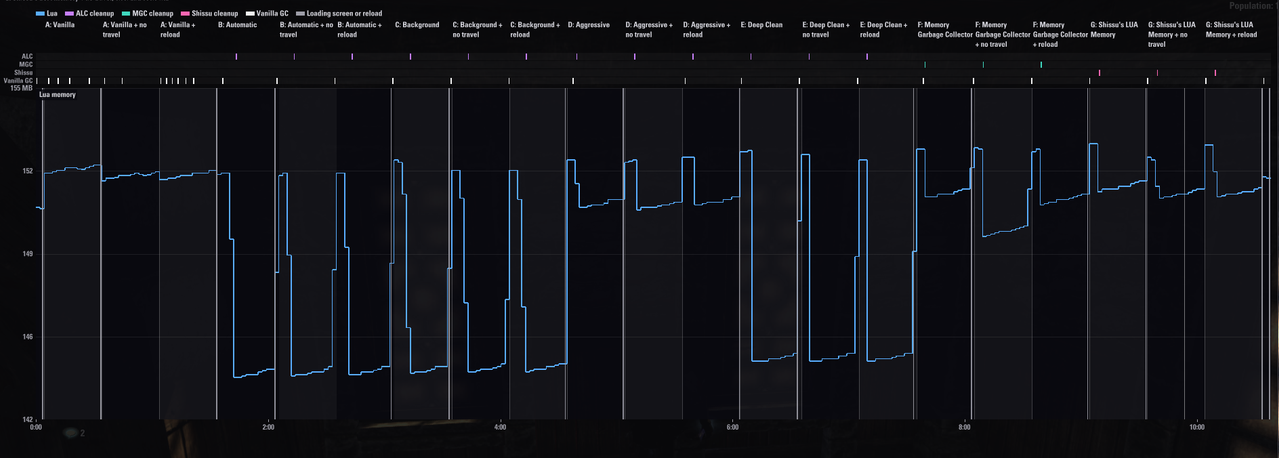
Task: Click the 'B: Automatic + reload' label
Action: pos(361,30)
